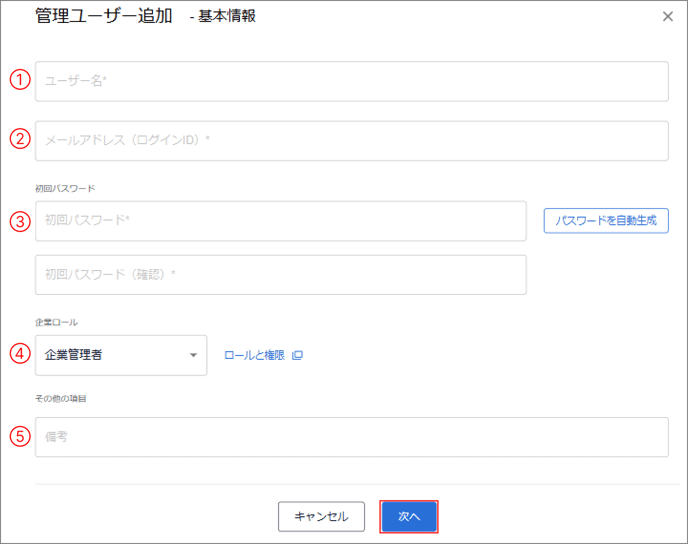Focus the メールアドレス (ログインID) field
This screenshot has width=688, height=544.
[x=351, y=141]
